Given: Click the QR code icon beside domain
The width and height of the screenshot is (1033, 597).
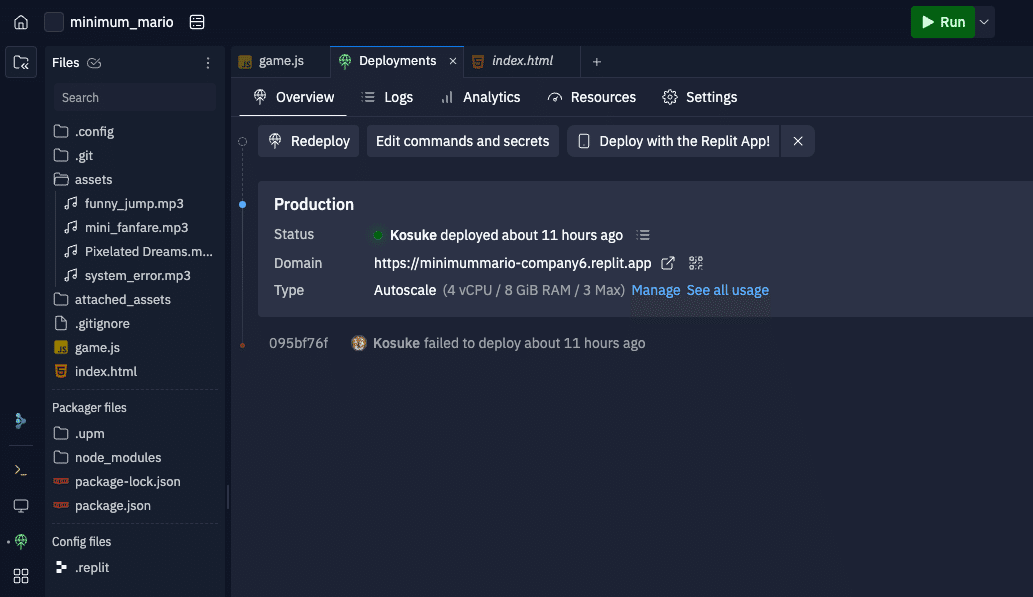Looking at the screenshot, I should click(696, 263).
